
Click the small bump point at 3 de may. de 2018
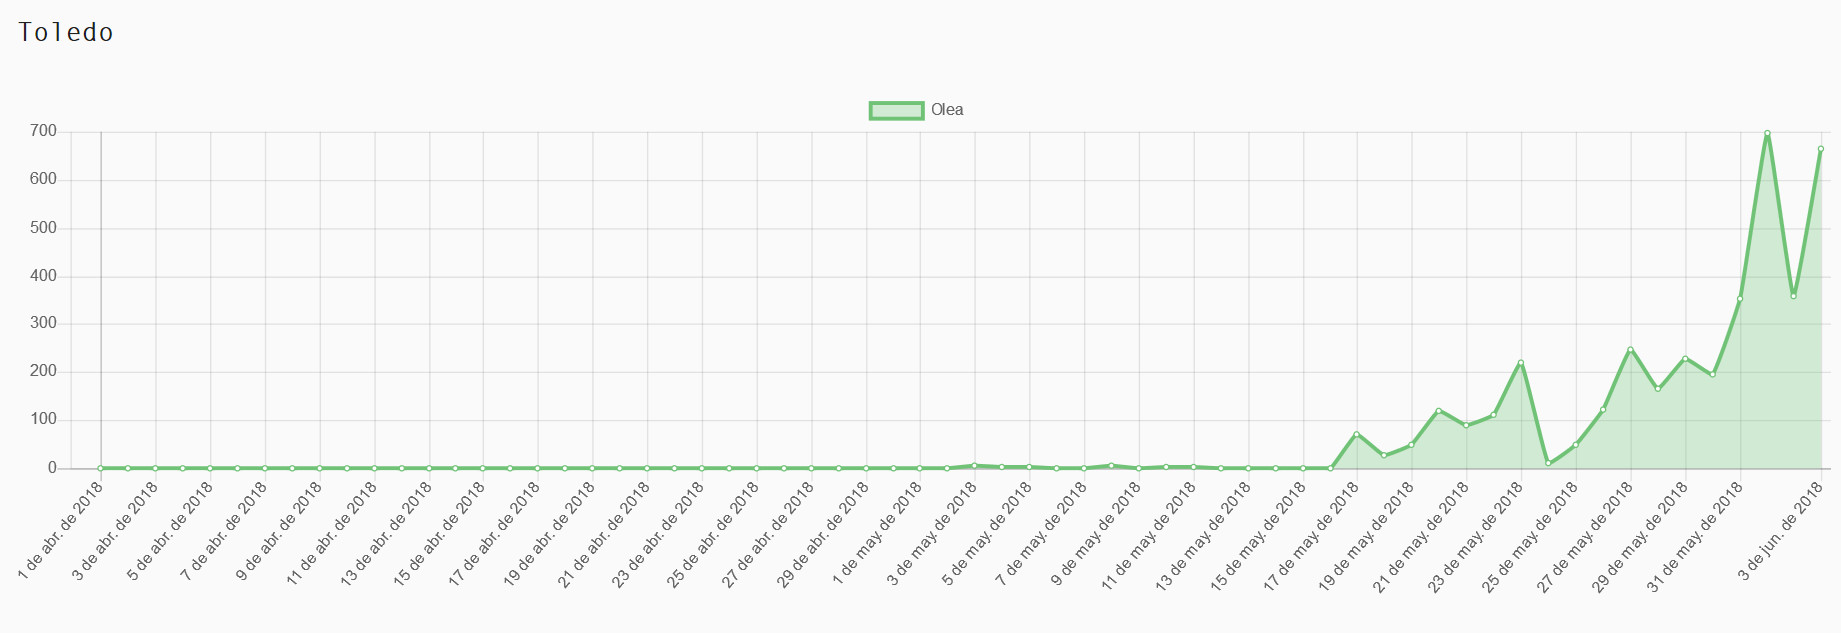click(974, 465)
